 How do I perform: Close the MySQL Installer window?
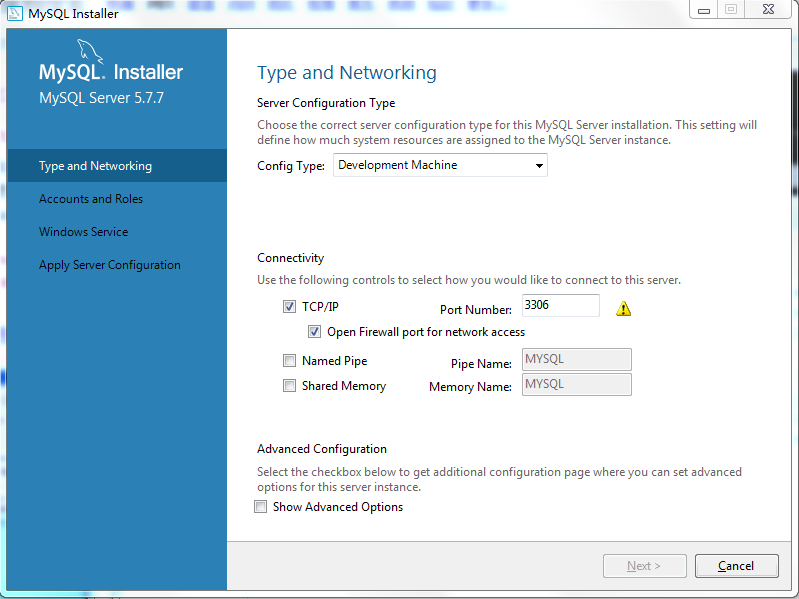click(x=768, y=10)
